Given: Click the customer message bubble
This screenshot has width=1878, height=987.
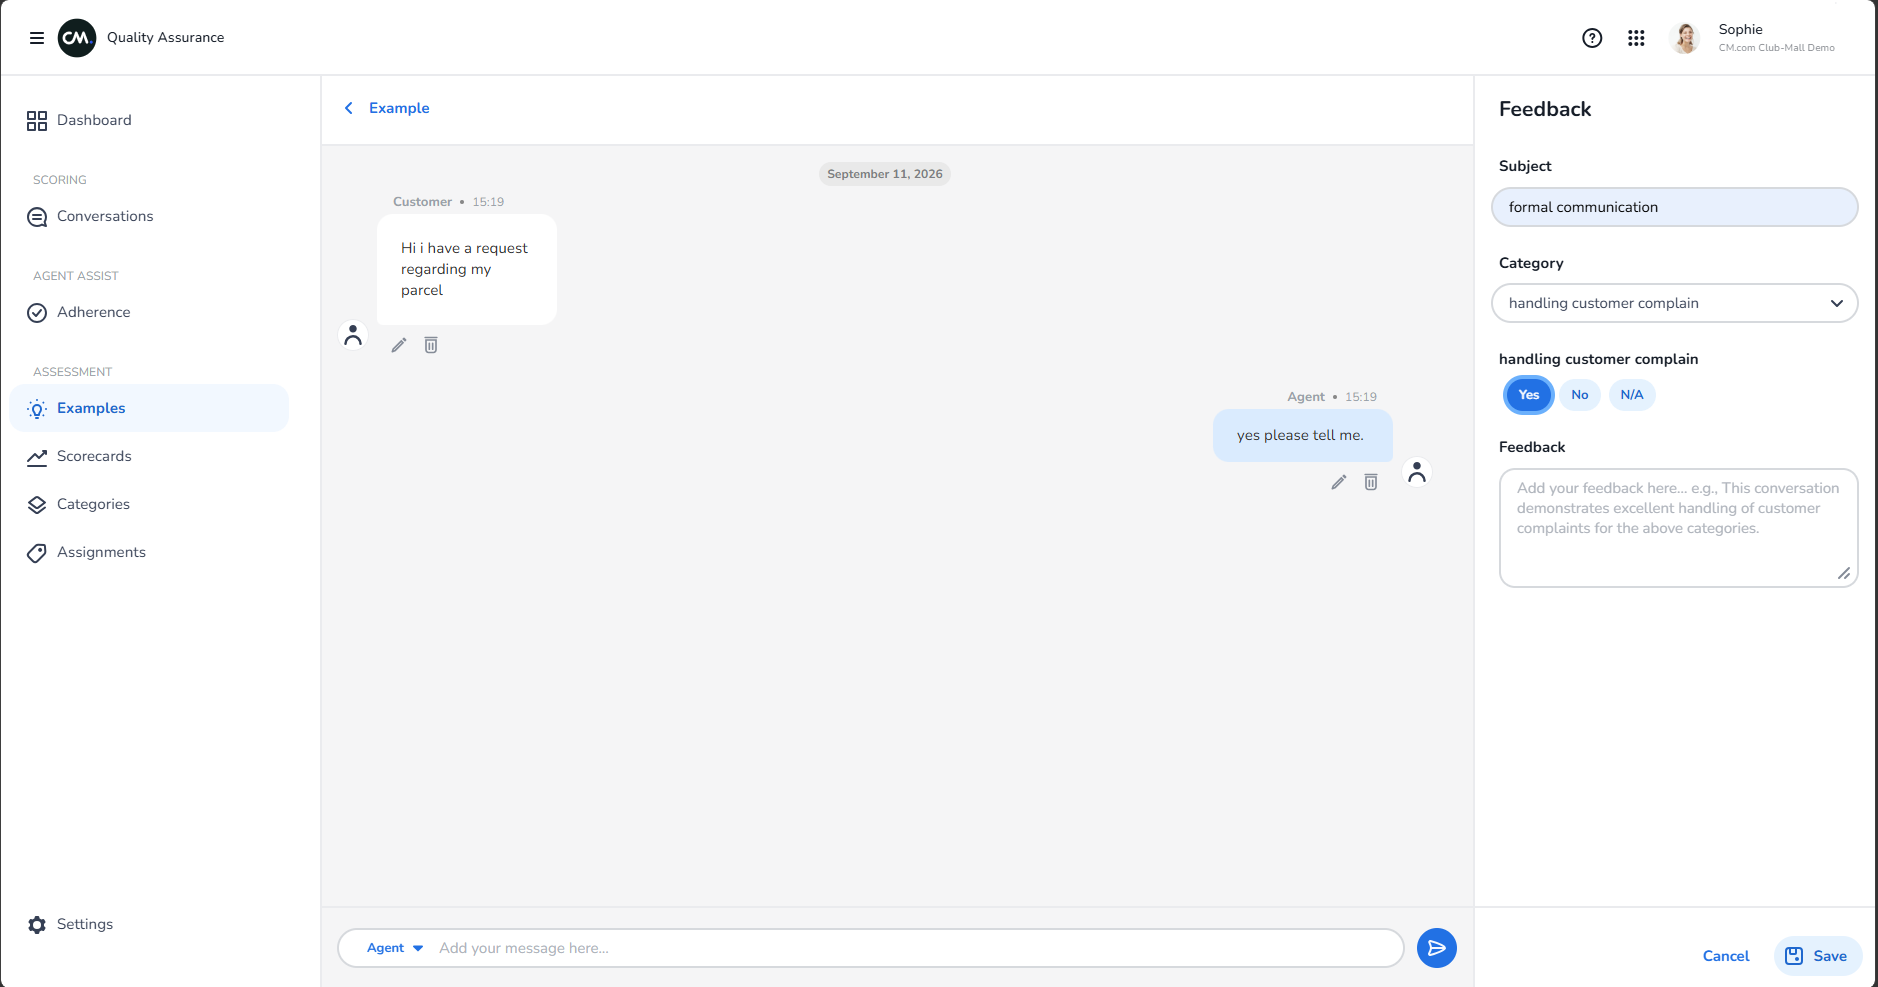Looking at the screenshot, I should pyautogui.click(x=467, y=269).
